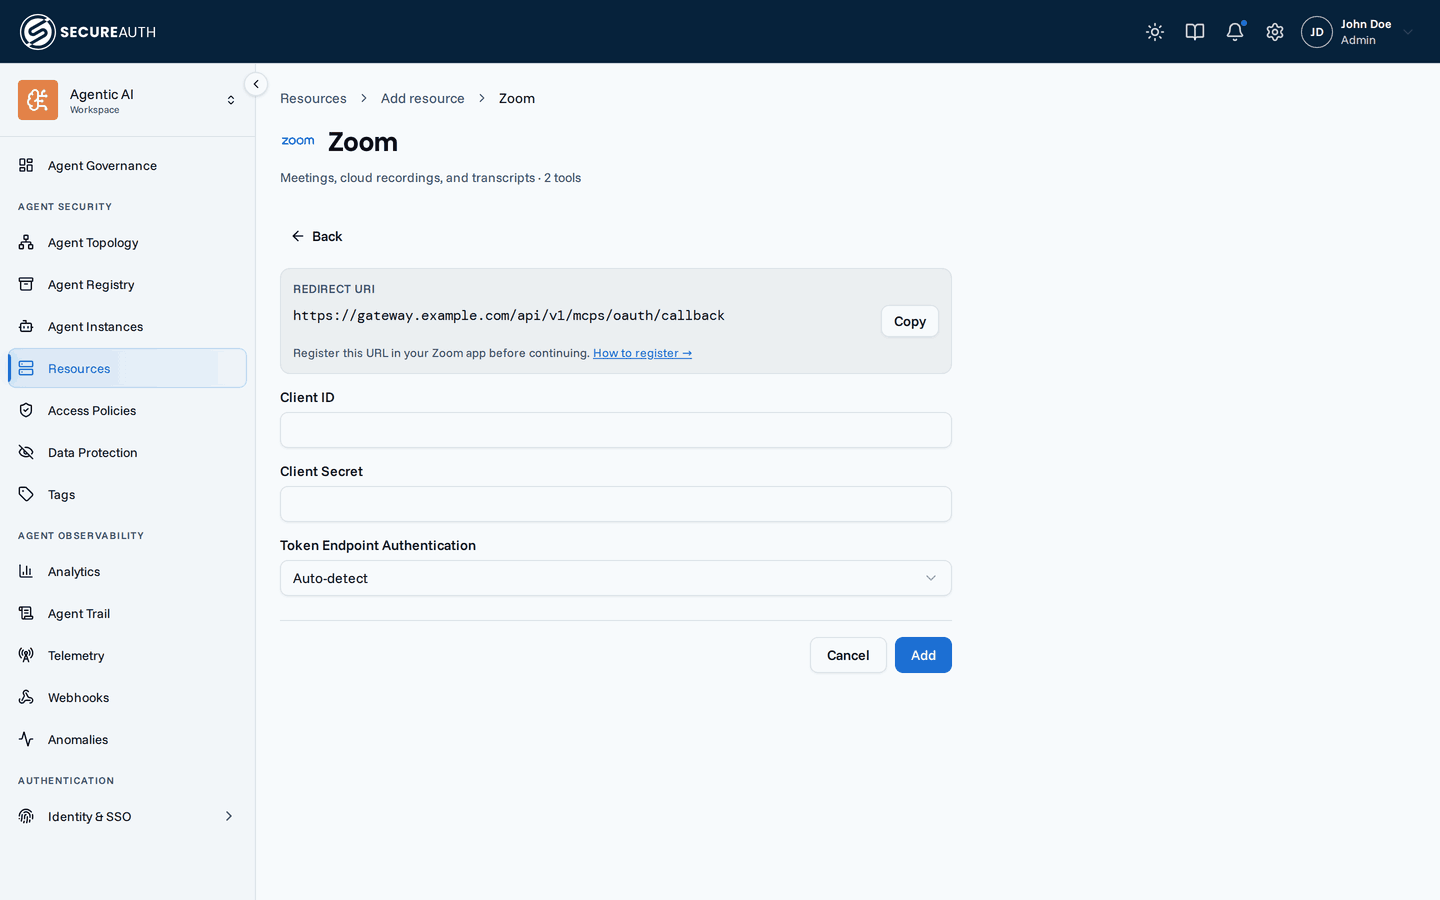Viewport: 1440px width, 900px height.
Task: Click the Back arrow icon
Action: pyautogui.click(x=297, y=236)
